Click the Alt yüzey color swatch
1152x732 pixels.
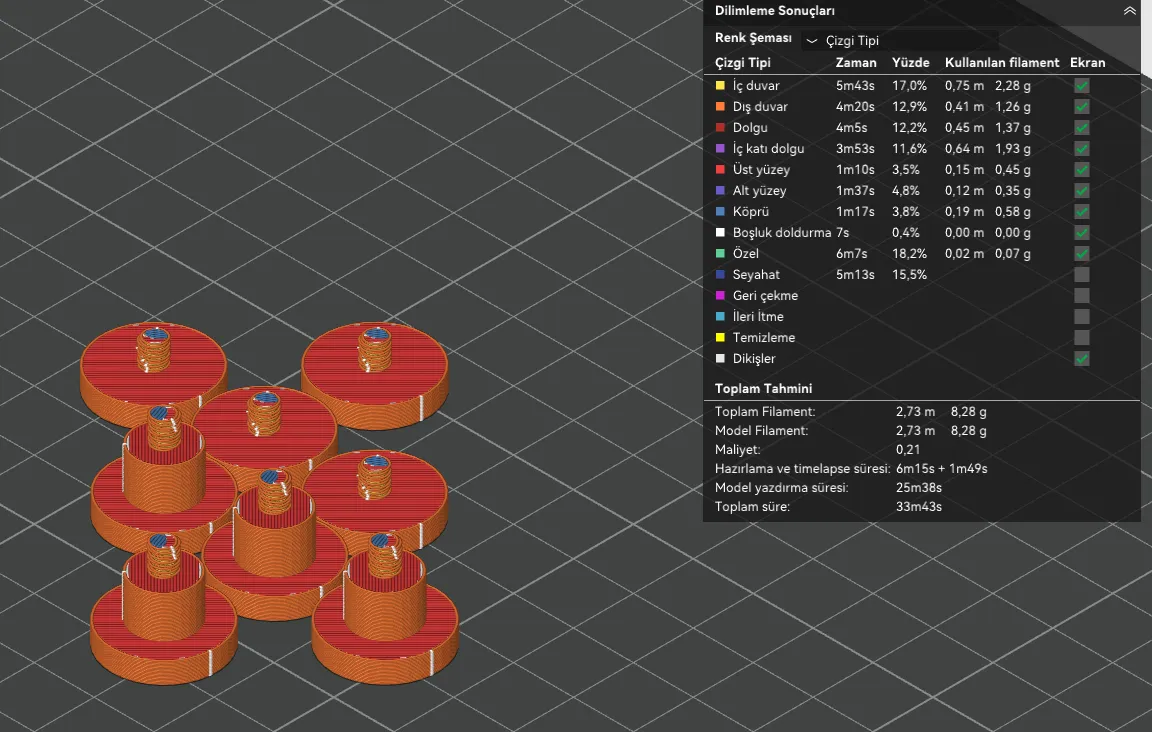point(720,190)
